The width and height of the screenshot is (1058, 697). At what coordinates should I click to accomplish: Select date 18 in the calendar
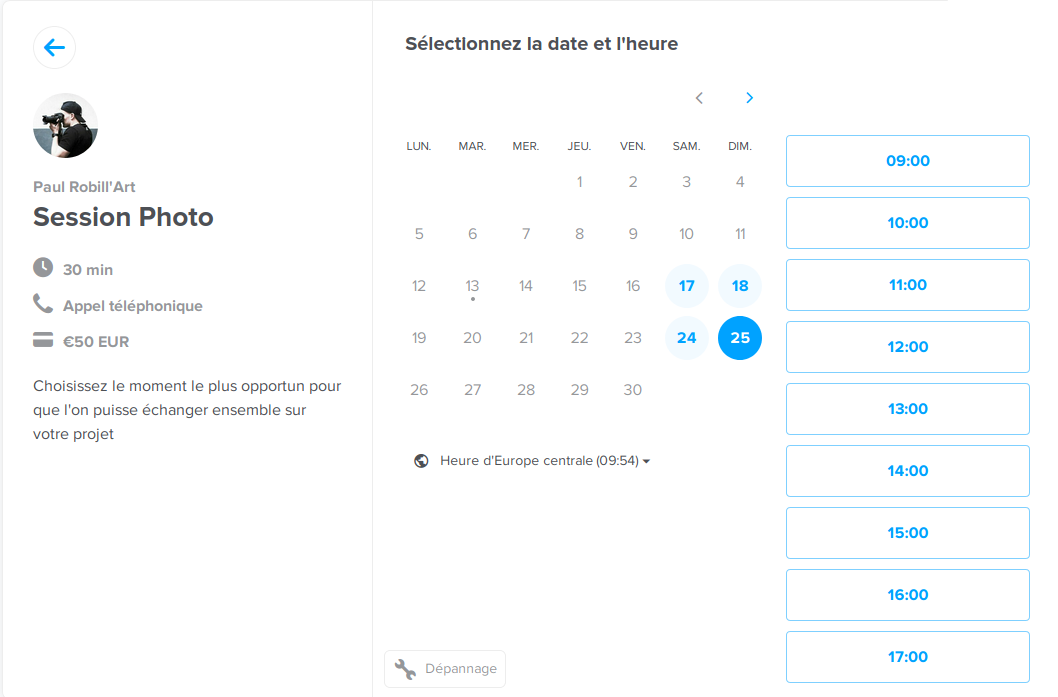(x=740, y=286)
